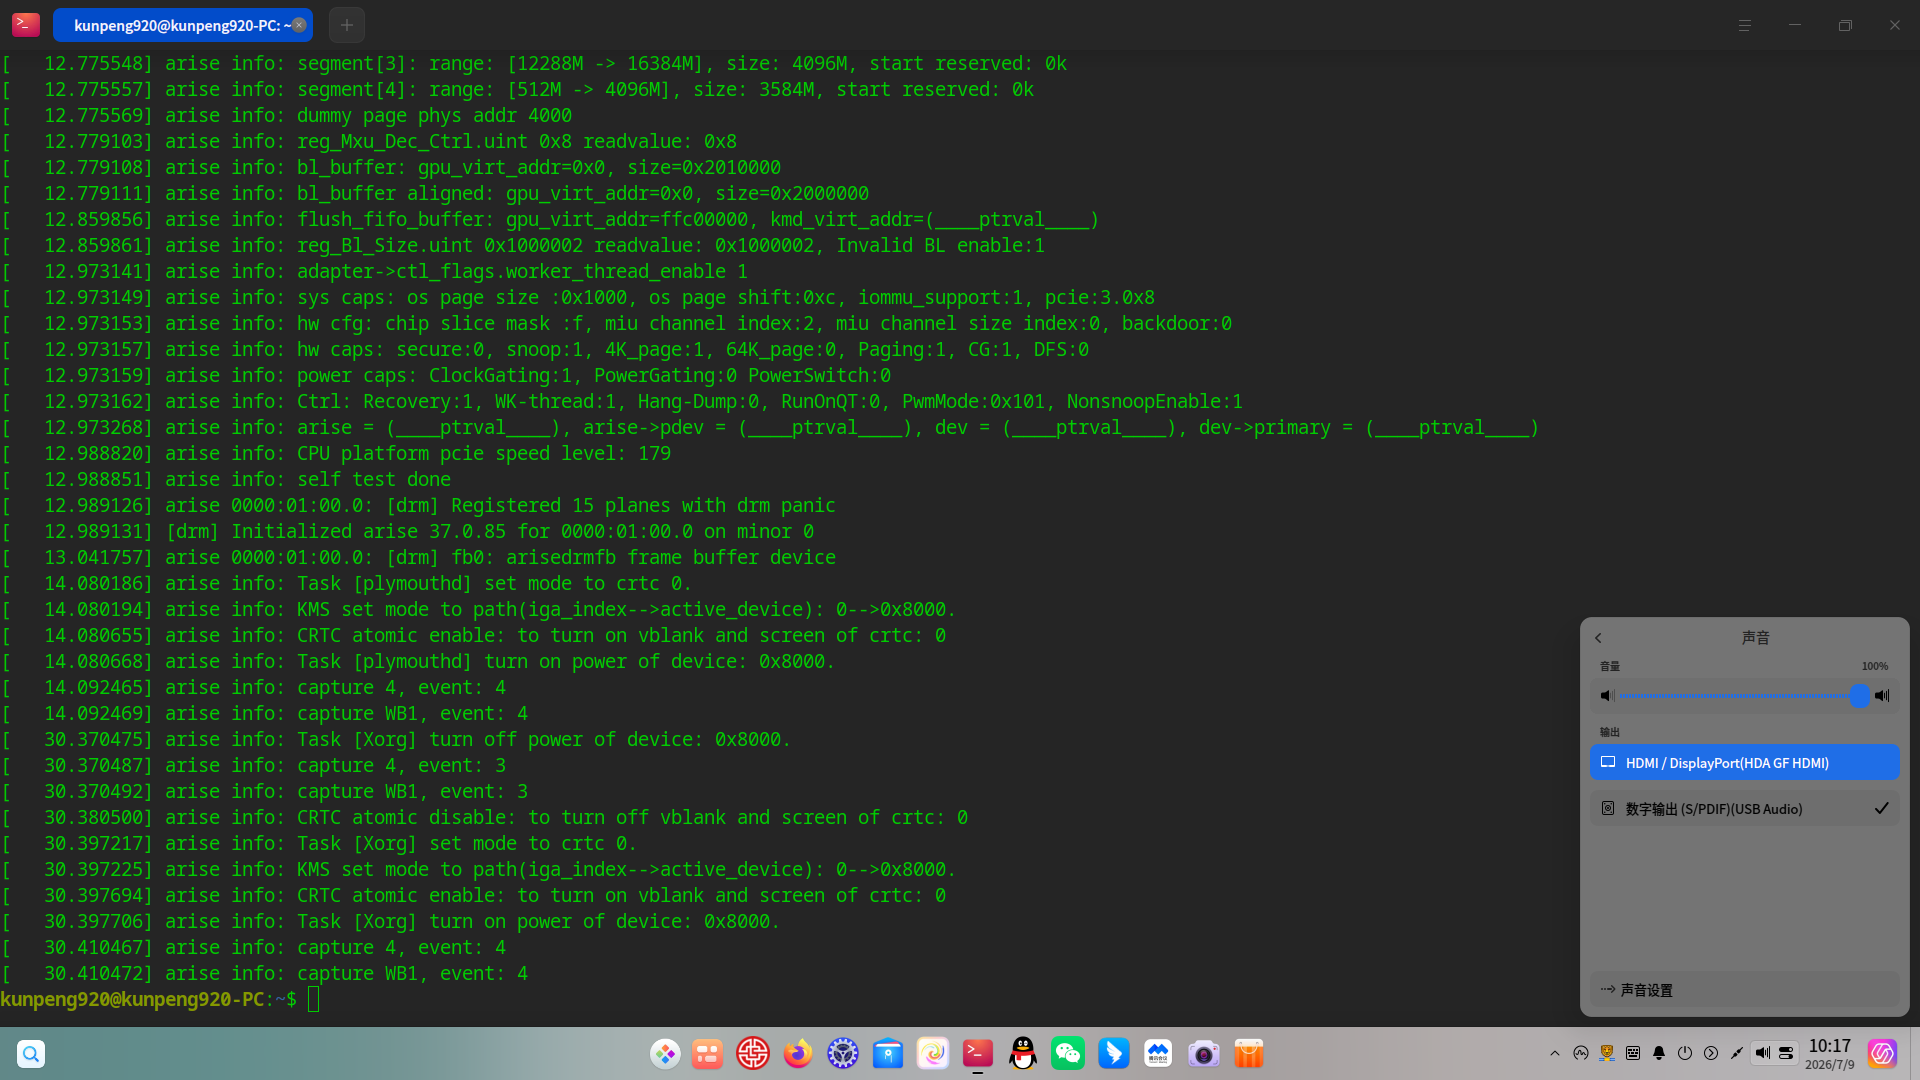Screen dimensions: 1920x1080
Task: Open the DingTalk blue wing icon
Action: click(1113, 1054)
